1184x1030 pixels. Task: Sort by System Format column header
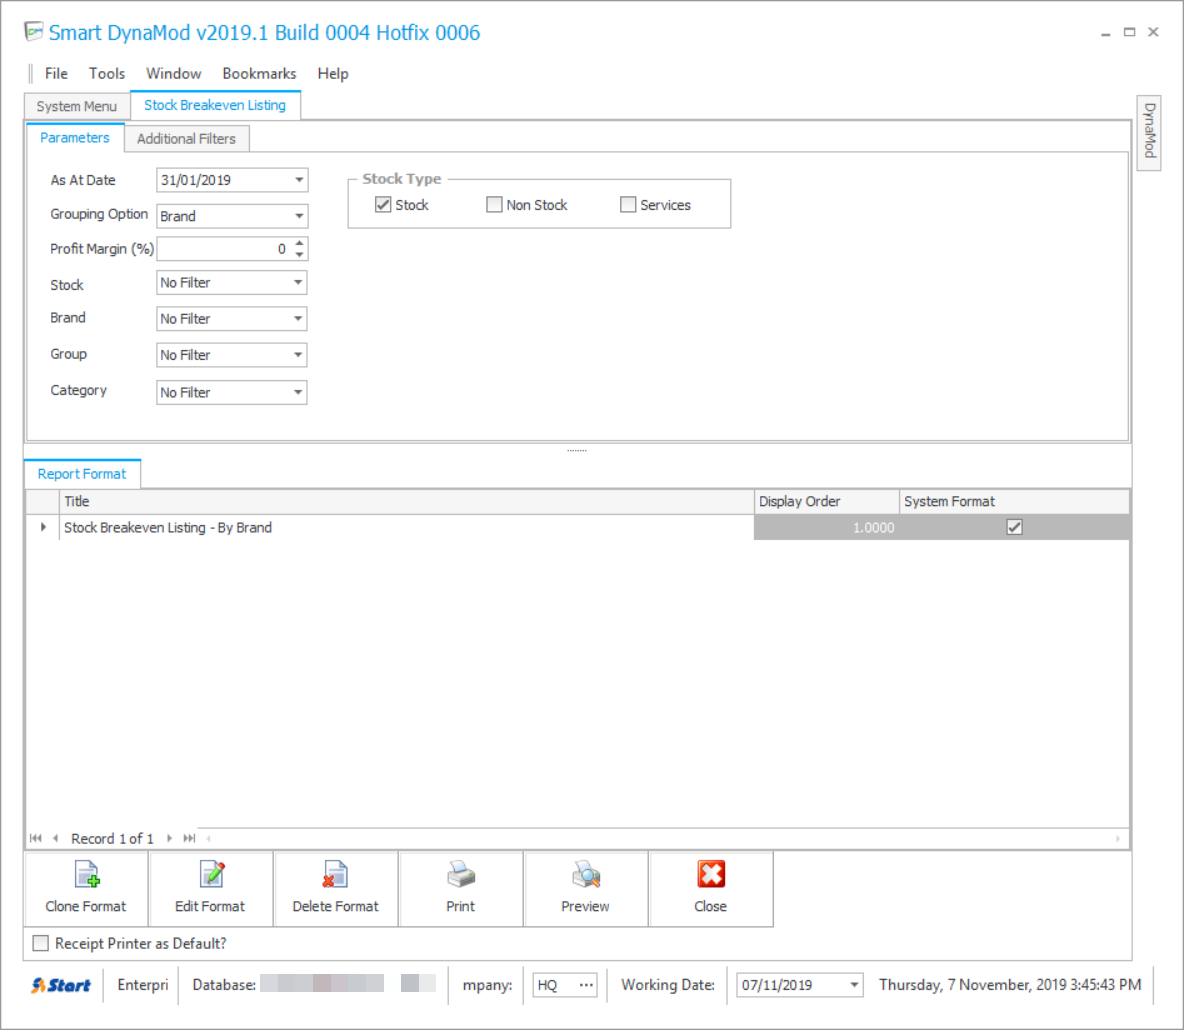1013,501
